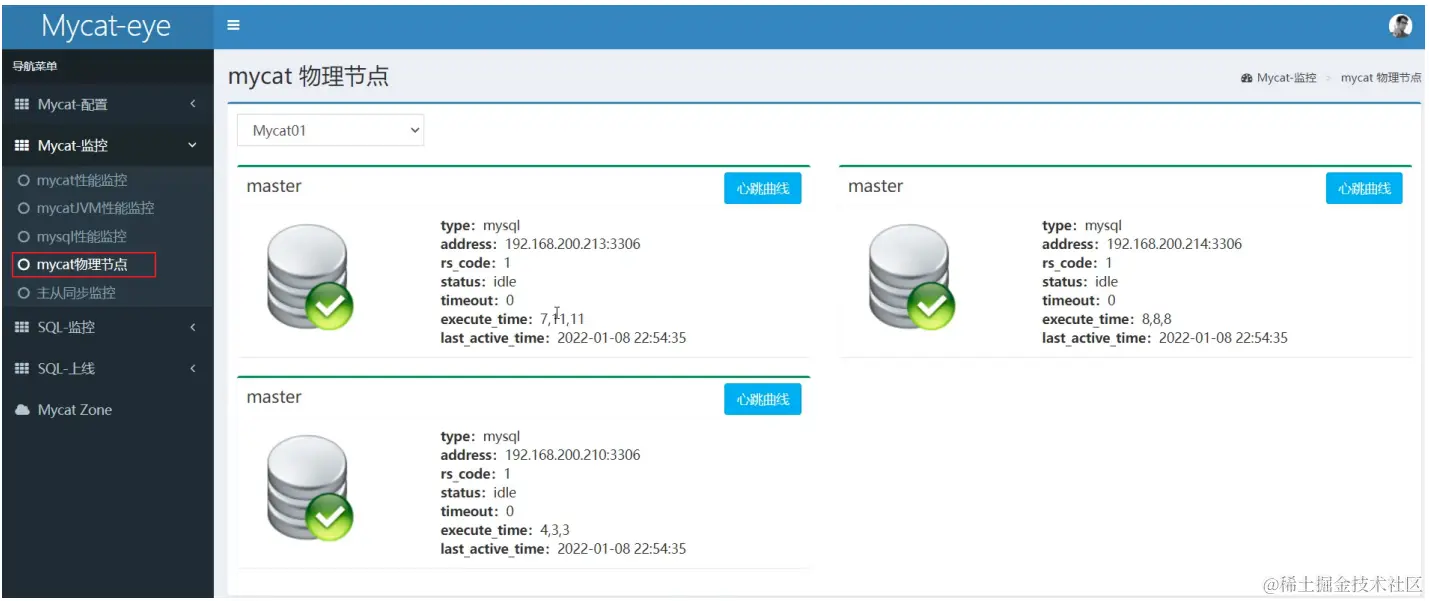
Task: Open the SQL-监控 menu
Action: pos(108,327)
